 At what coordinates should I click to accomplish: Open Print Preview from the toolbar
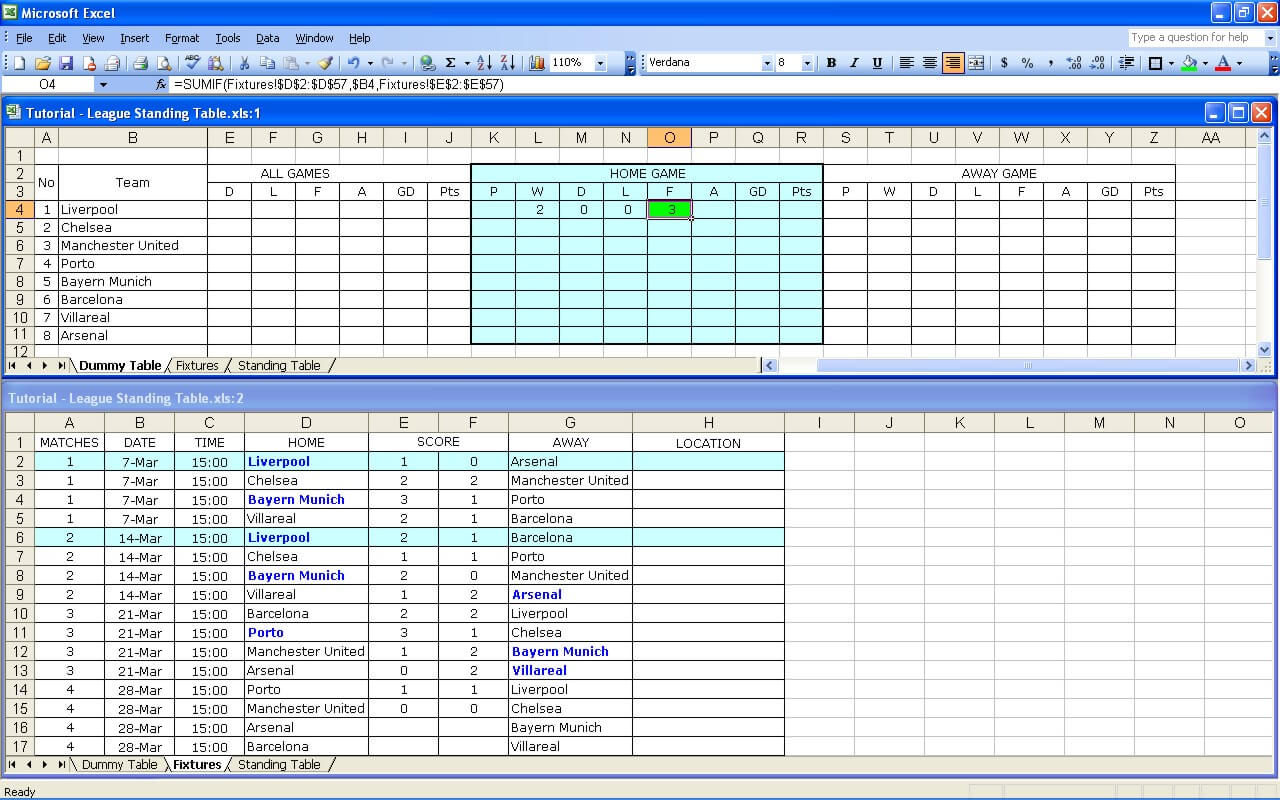(x=164, y=63)
